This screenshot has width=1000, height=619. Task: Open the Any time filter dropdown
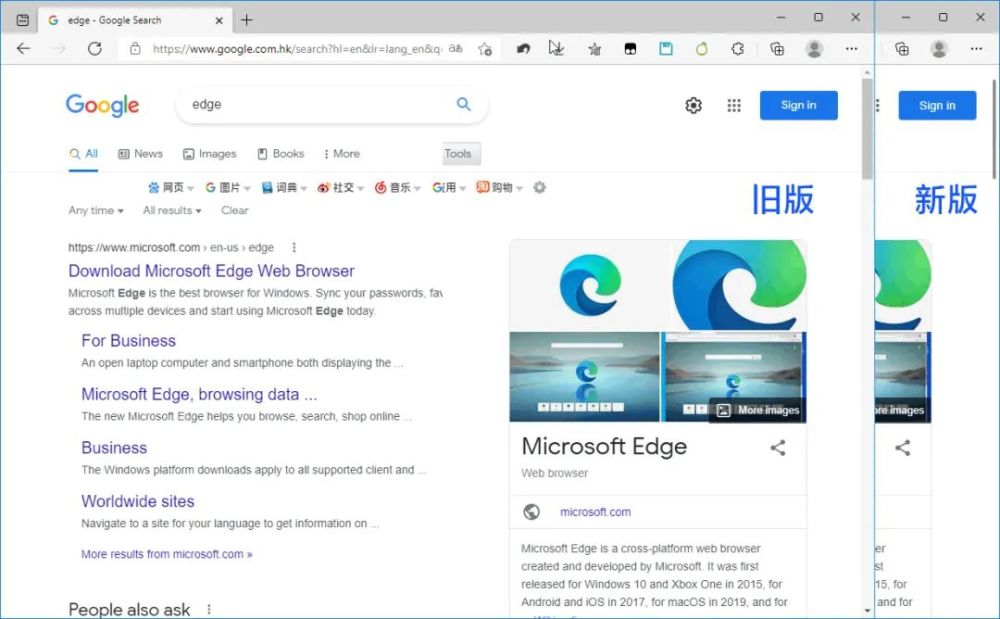point(96,210)
